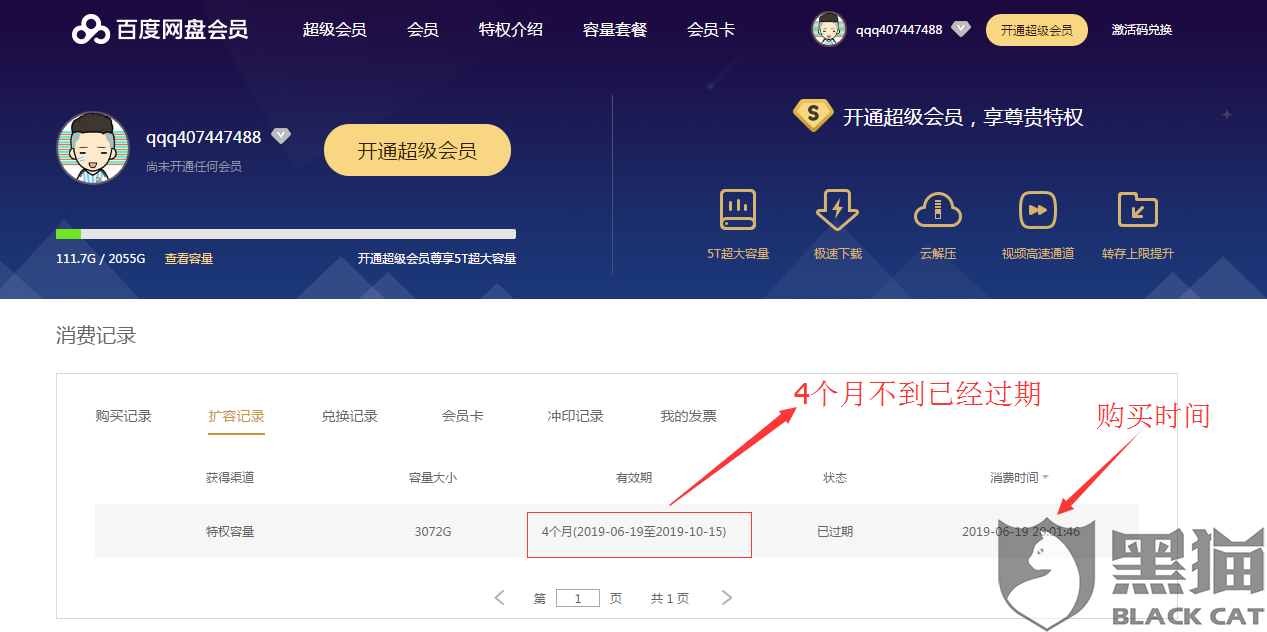Image resolution: width=1267 pixels, height=632 pixels.
Task: Click the small avatar in the header
Action: [829, 29]
